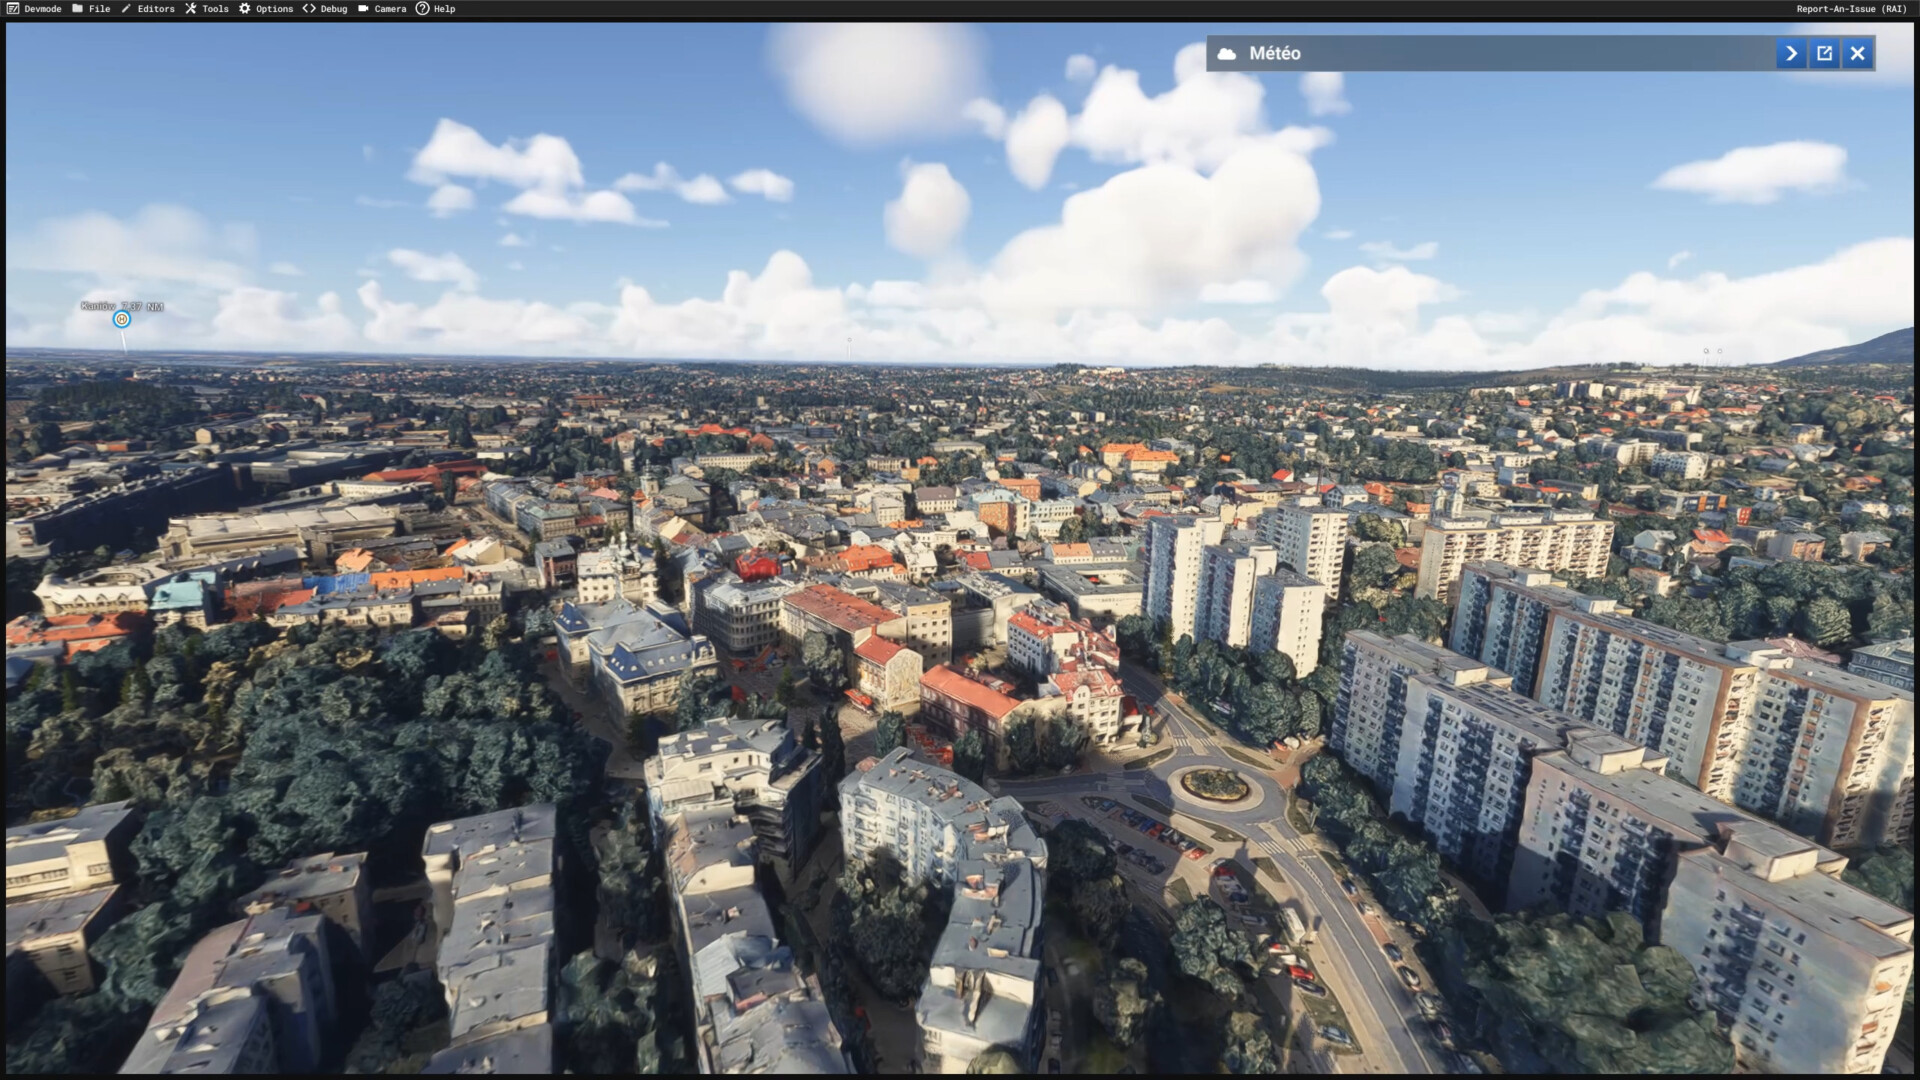
Task: Expand the Météo panel with chevron
Action: point(1791,54)
